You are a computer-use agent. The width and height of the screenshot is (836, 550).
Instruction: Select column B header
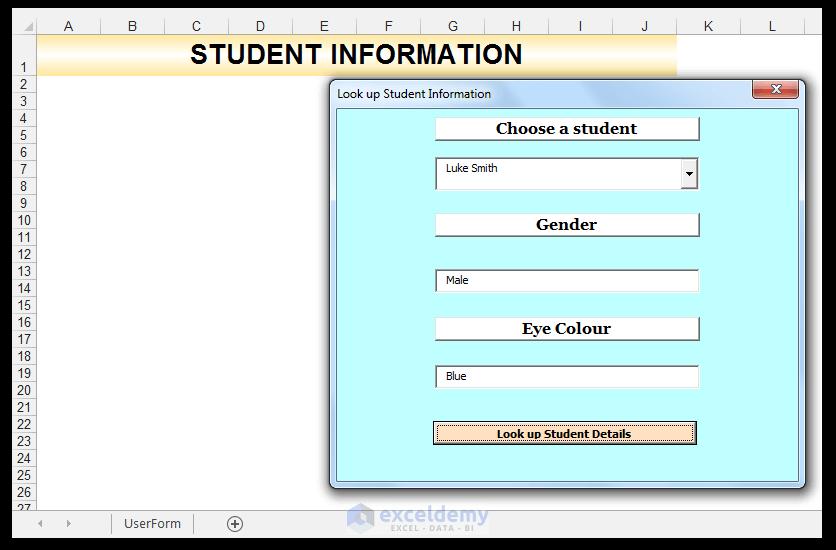[132, 26]
